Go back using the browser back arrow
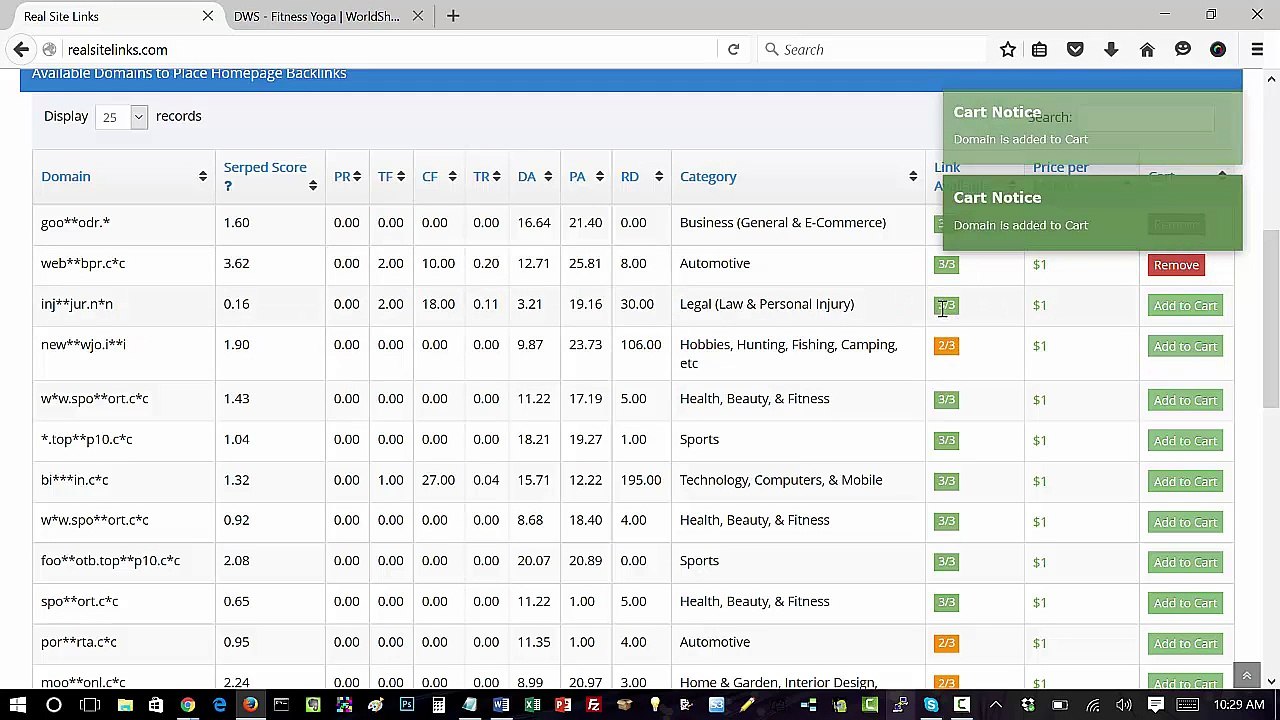 click(x=21, y=49)
